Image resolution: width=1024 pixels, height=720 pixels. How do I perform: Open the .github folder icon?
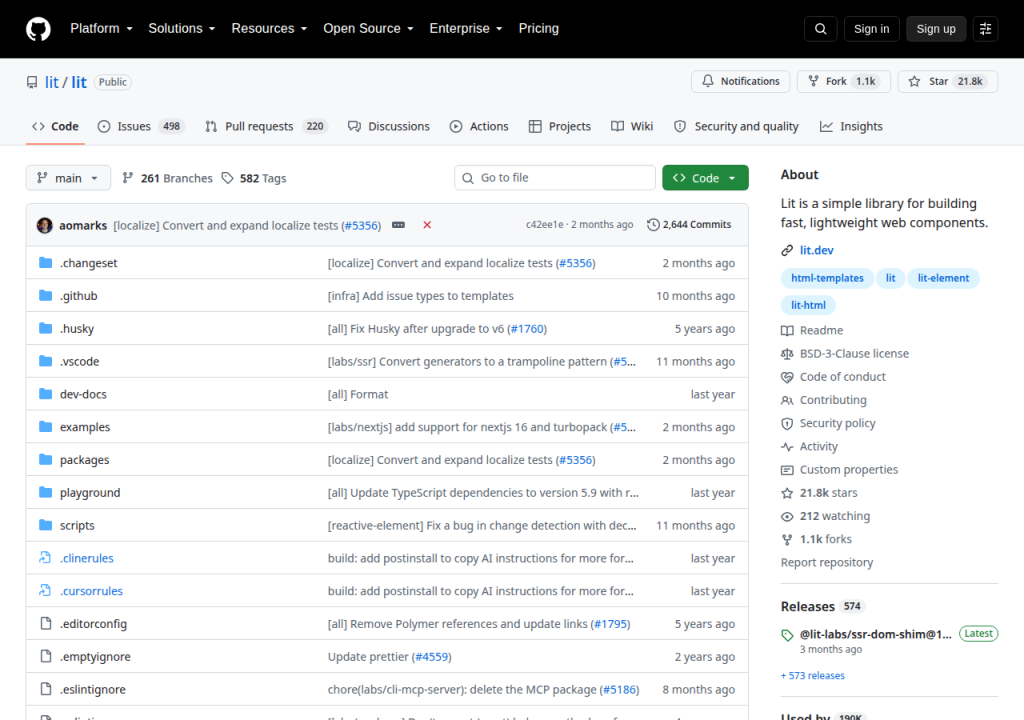(45, 295)
